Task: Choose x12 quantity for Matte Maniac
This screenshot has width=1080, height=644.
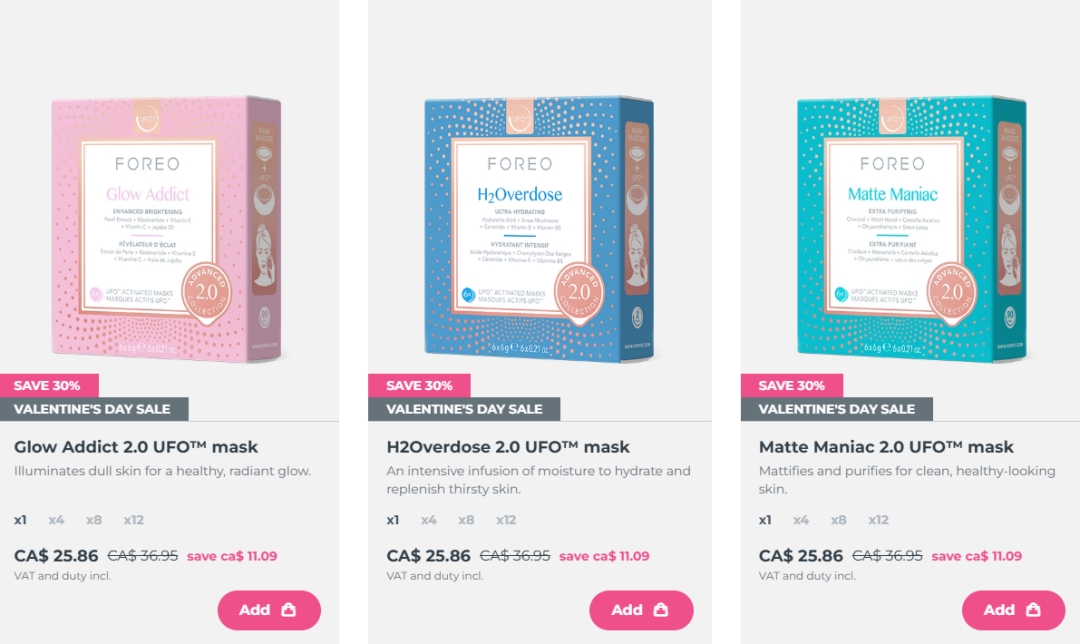Action: pos(878,520)
